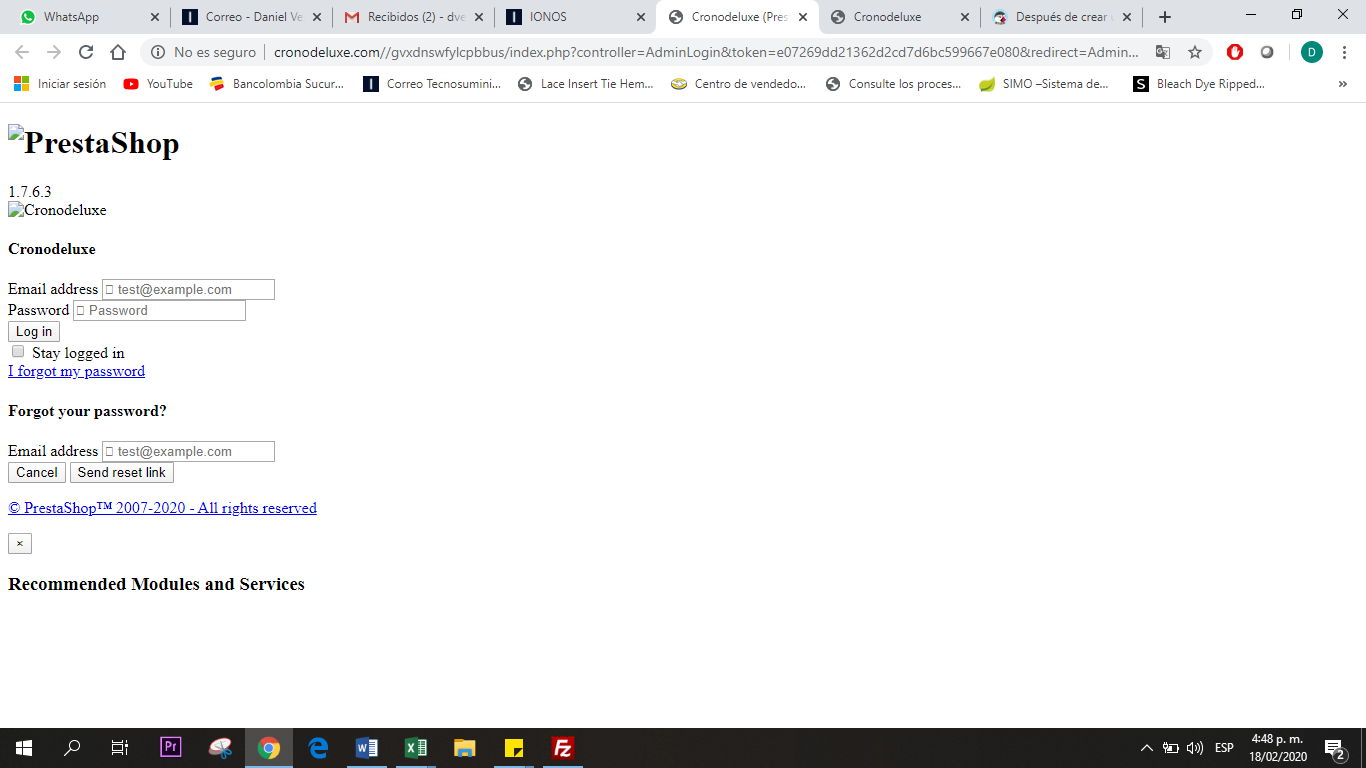This screenshot has width=1366, height=768.
Task: Open Word from the taskbar
Action: (367, 747)
